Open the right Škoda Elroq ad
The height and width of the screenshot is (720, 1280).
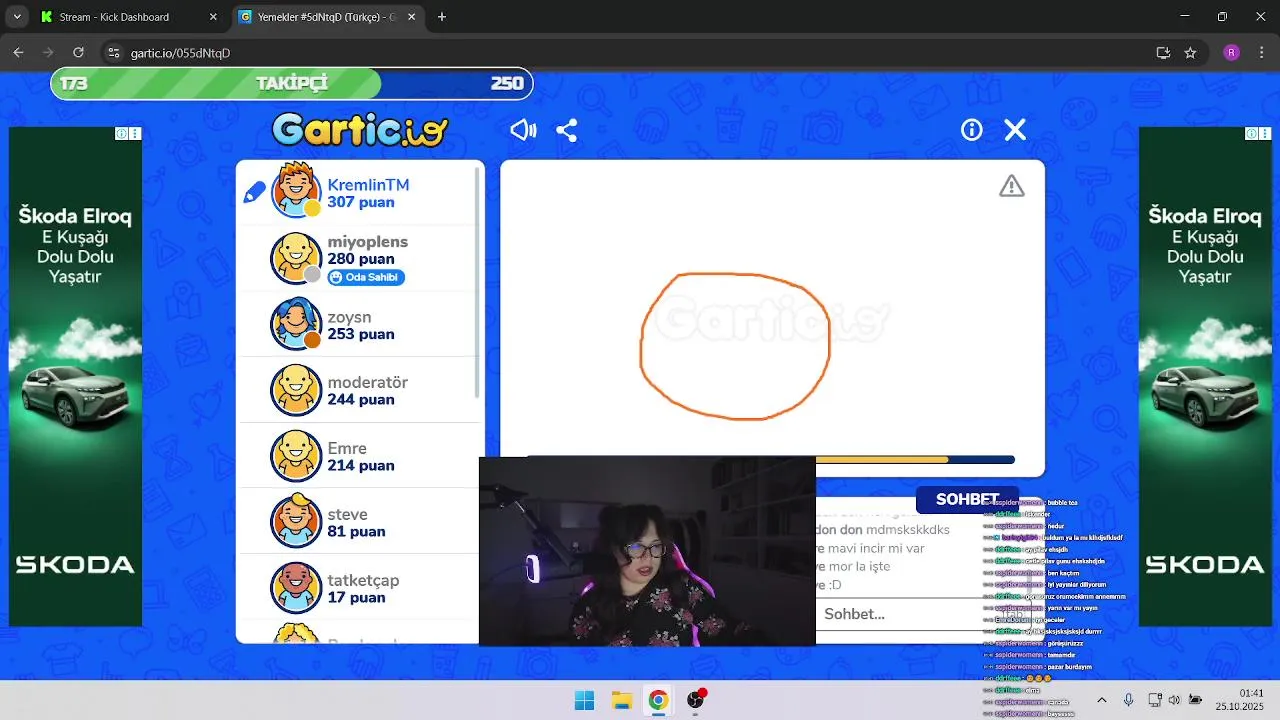click(x=1205, y=377)
